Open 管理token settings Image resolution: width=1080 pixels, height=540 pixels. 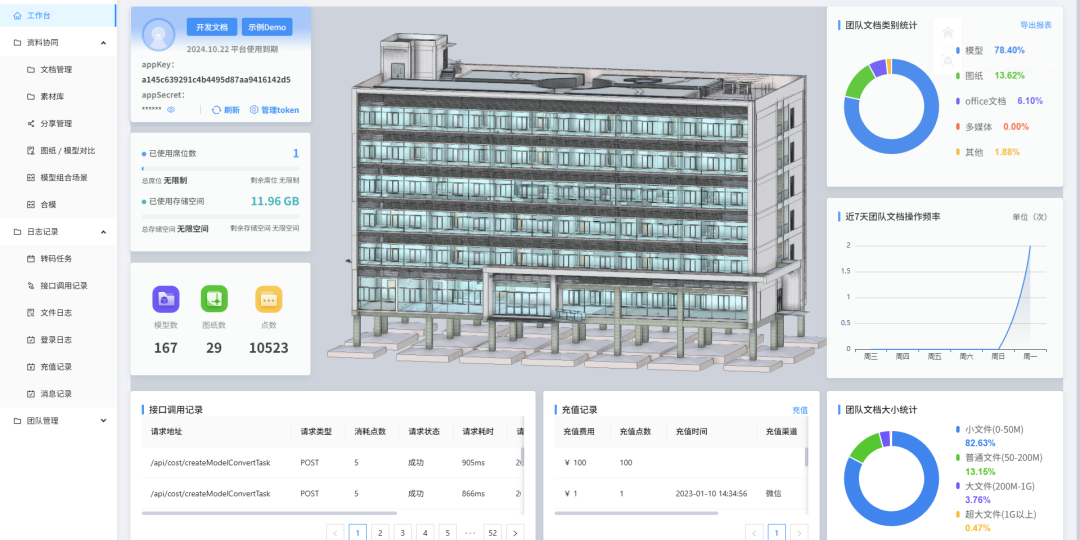pyautogui.click(x=274, y=110)
